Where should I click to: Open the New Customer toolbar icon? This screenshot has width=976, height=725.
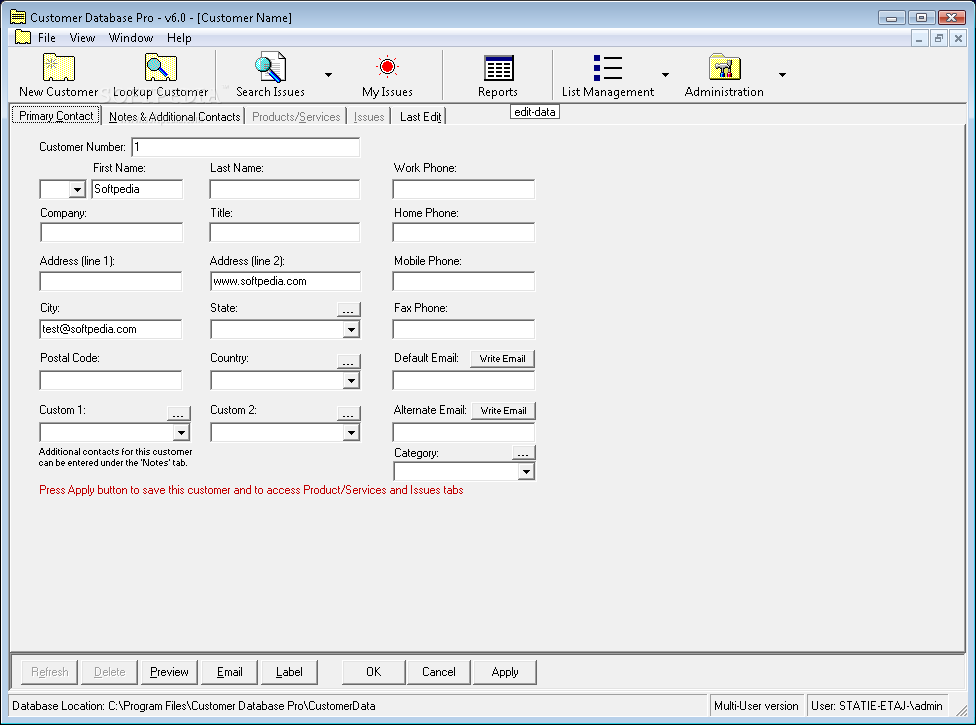59,75
